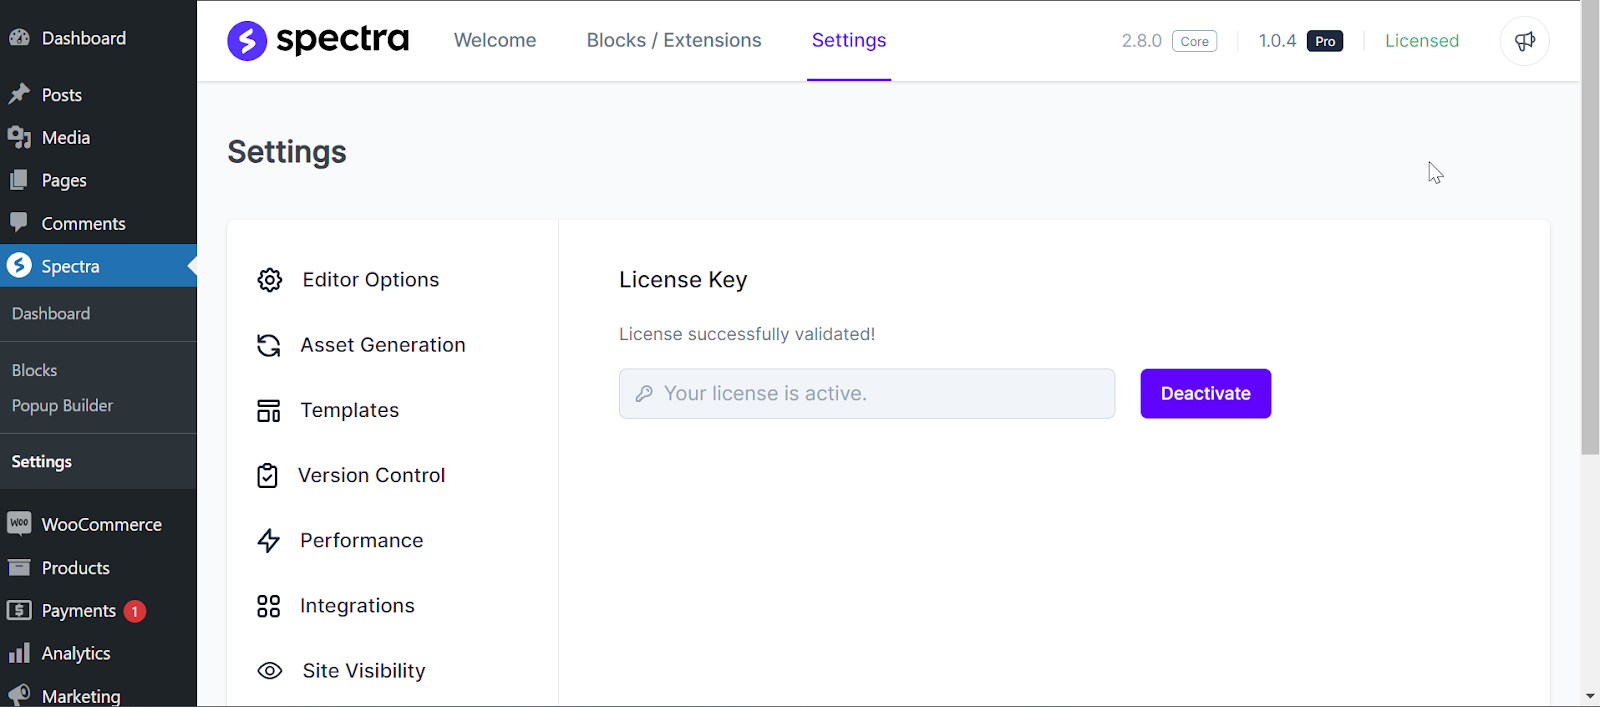Click the Templates layout icon
The height and width of the screenshot is (707, 1600).
[269, 411]
